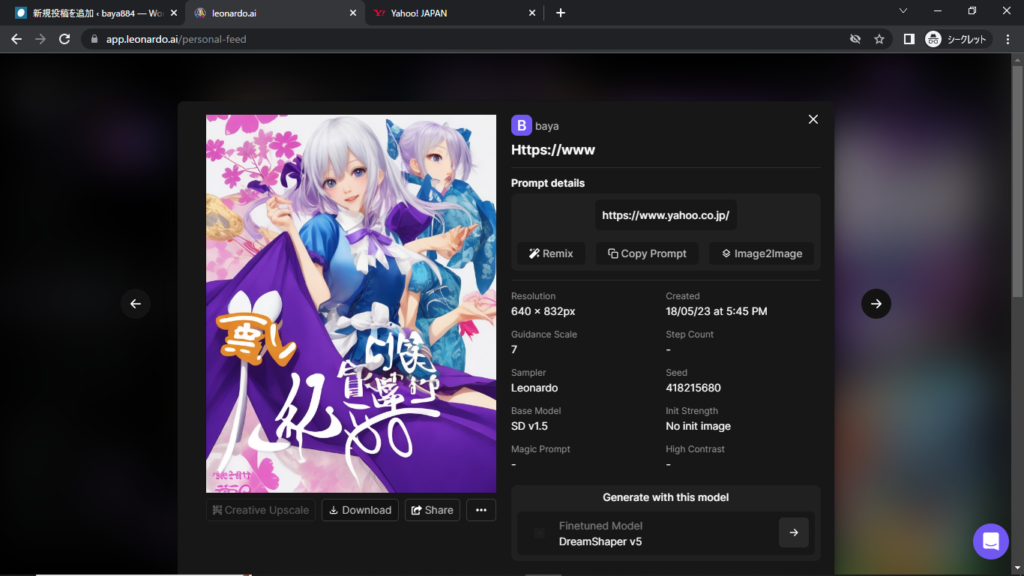Click the Remix button

pos(551,253)
